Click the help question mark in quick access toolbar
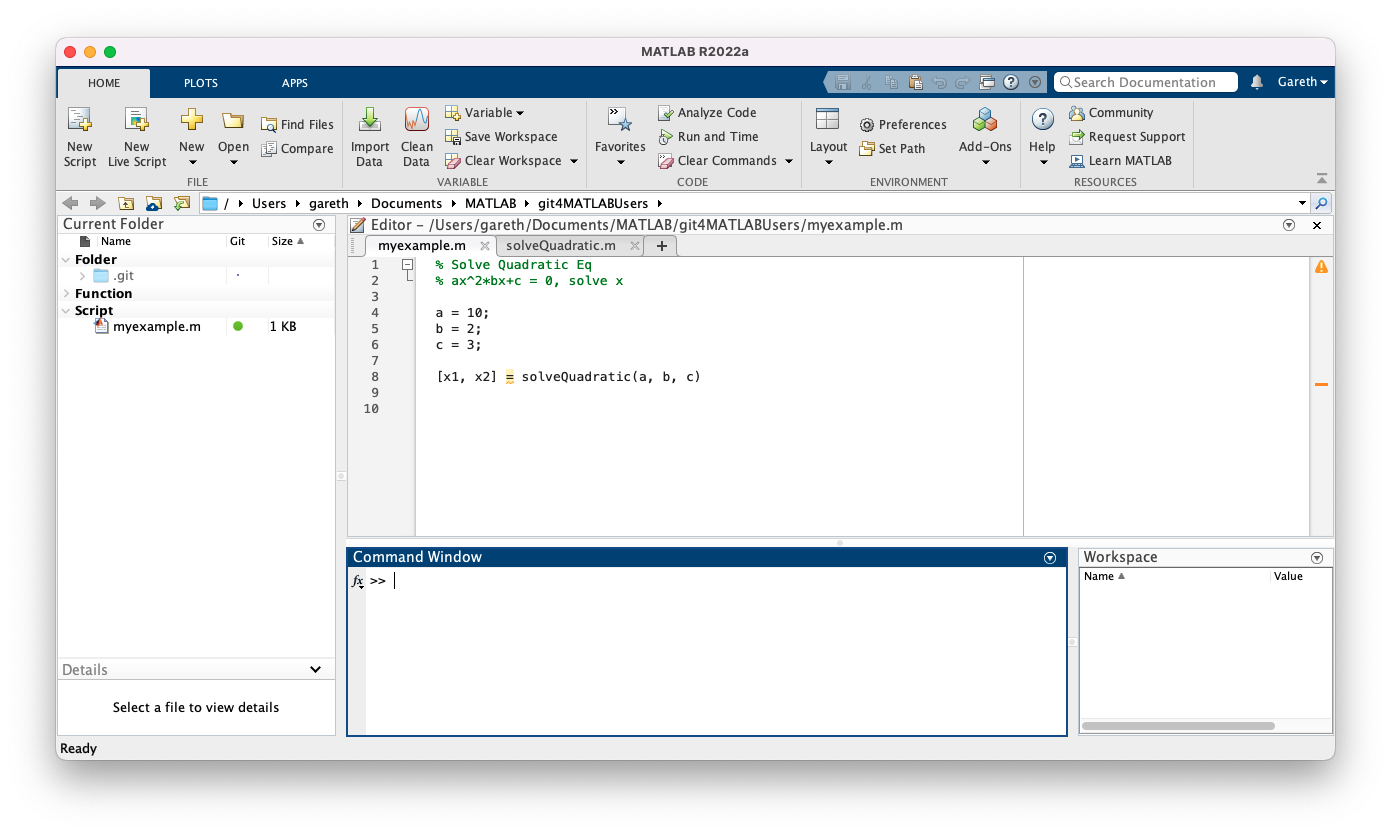The height and width of the screenshot is (834, 1391). click(1011, 82)
